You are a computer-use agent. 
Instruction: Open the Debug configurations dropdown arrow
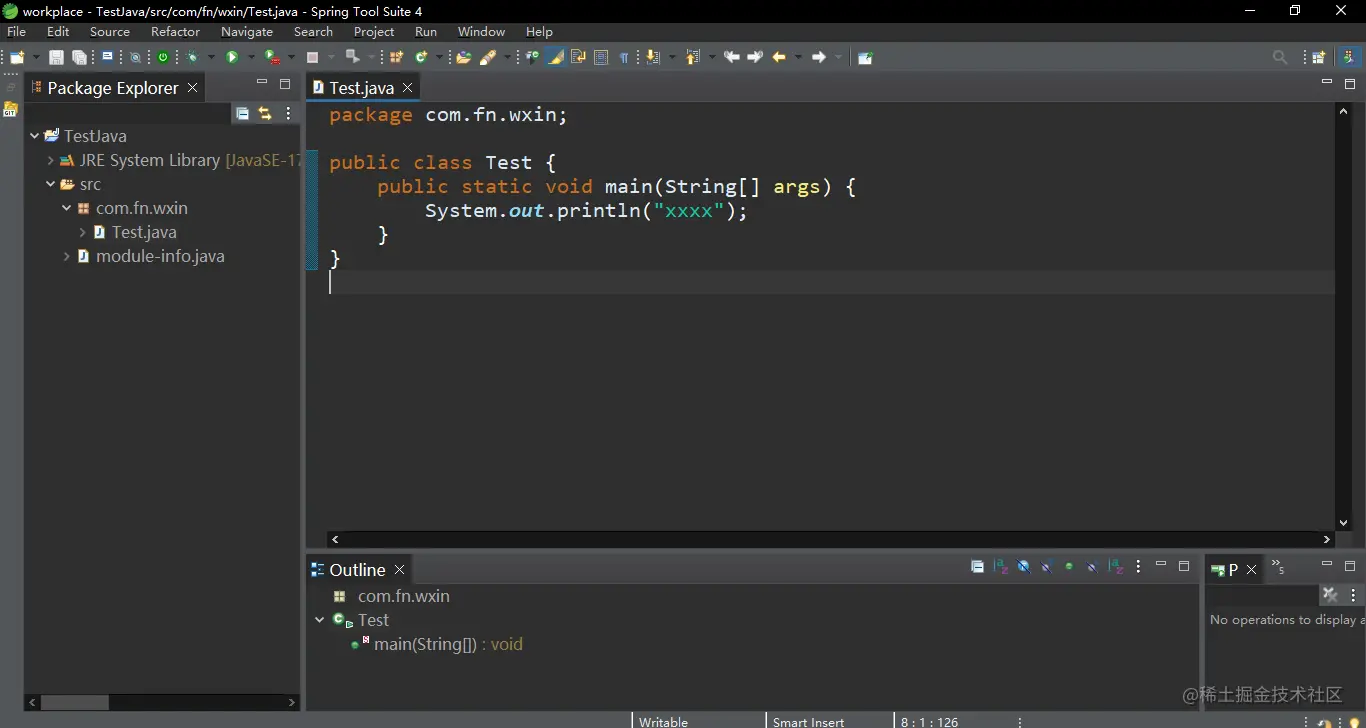coord(211,58)
